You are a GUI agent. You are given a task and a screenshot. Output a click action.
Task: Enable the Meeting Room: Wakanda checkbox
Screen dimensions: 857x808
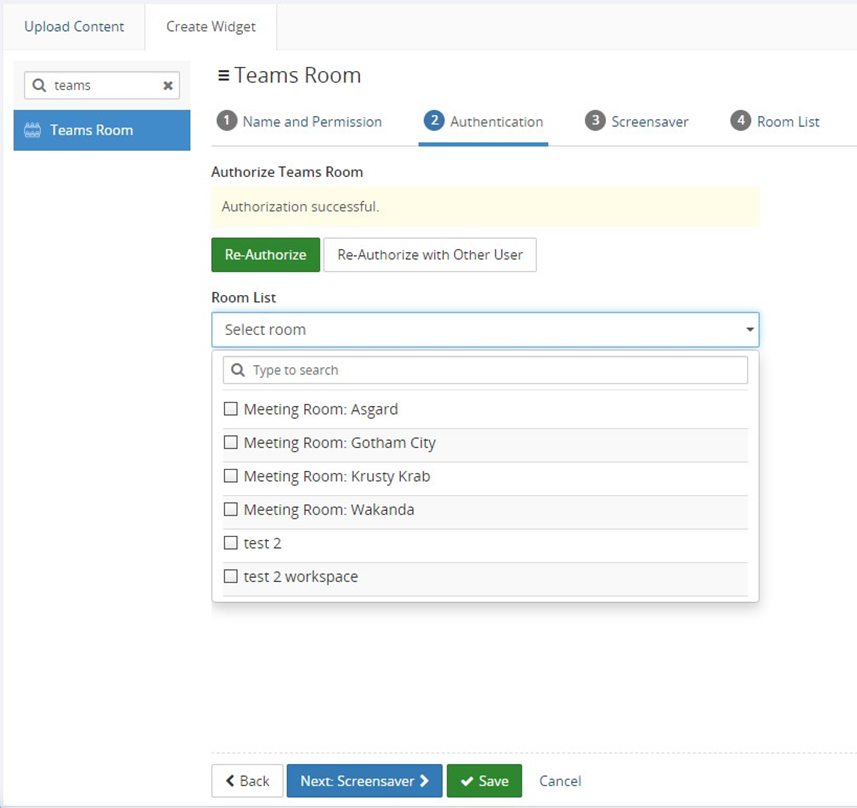pyautogui.click(x=231, y=510)
